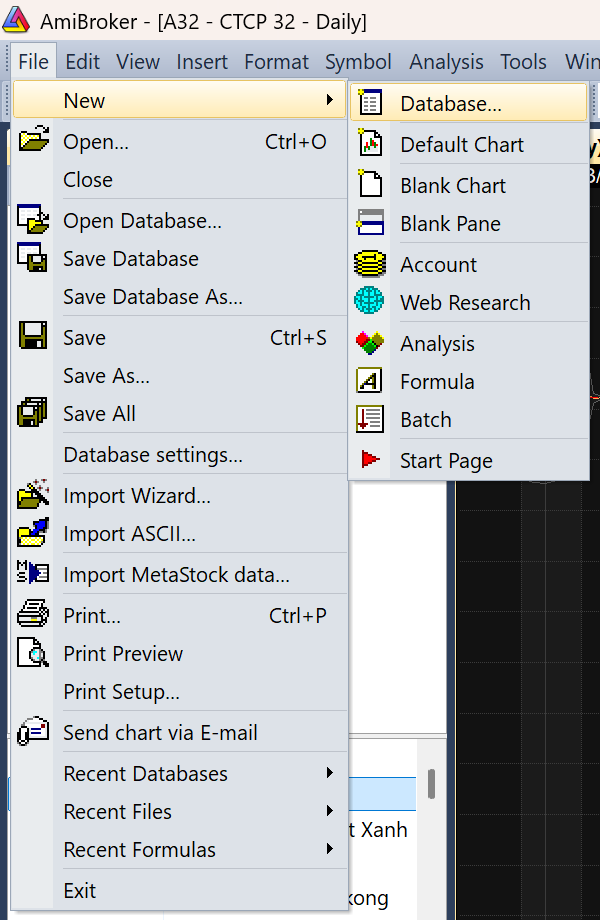Select Save Database menu entry

pos(179,259)
